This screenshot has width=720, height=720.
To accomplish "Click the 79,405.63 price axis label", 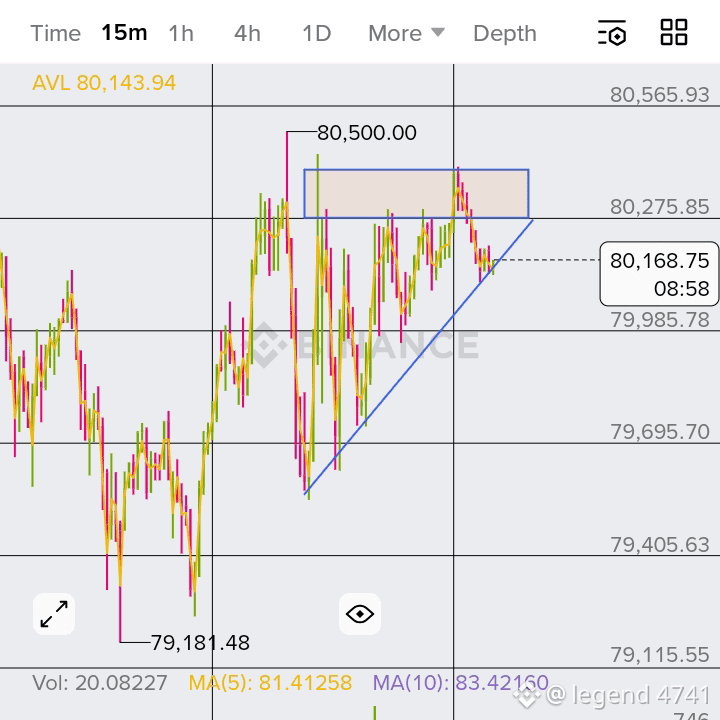I will pyautogui.click(x=659, y=545).
